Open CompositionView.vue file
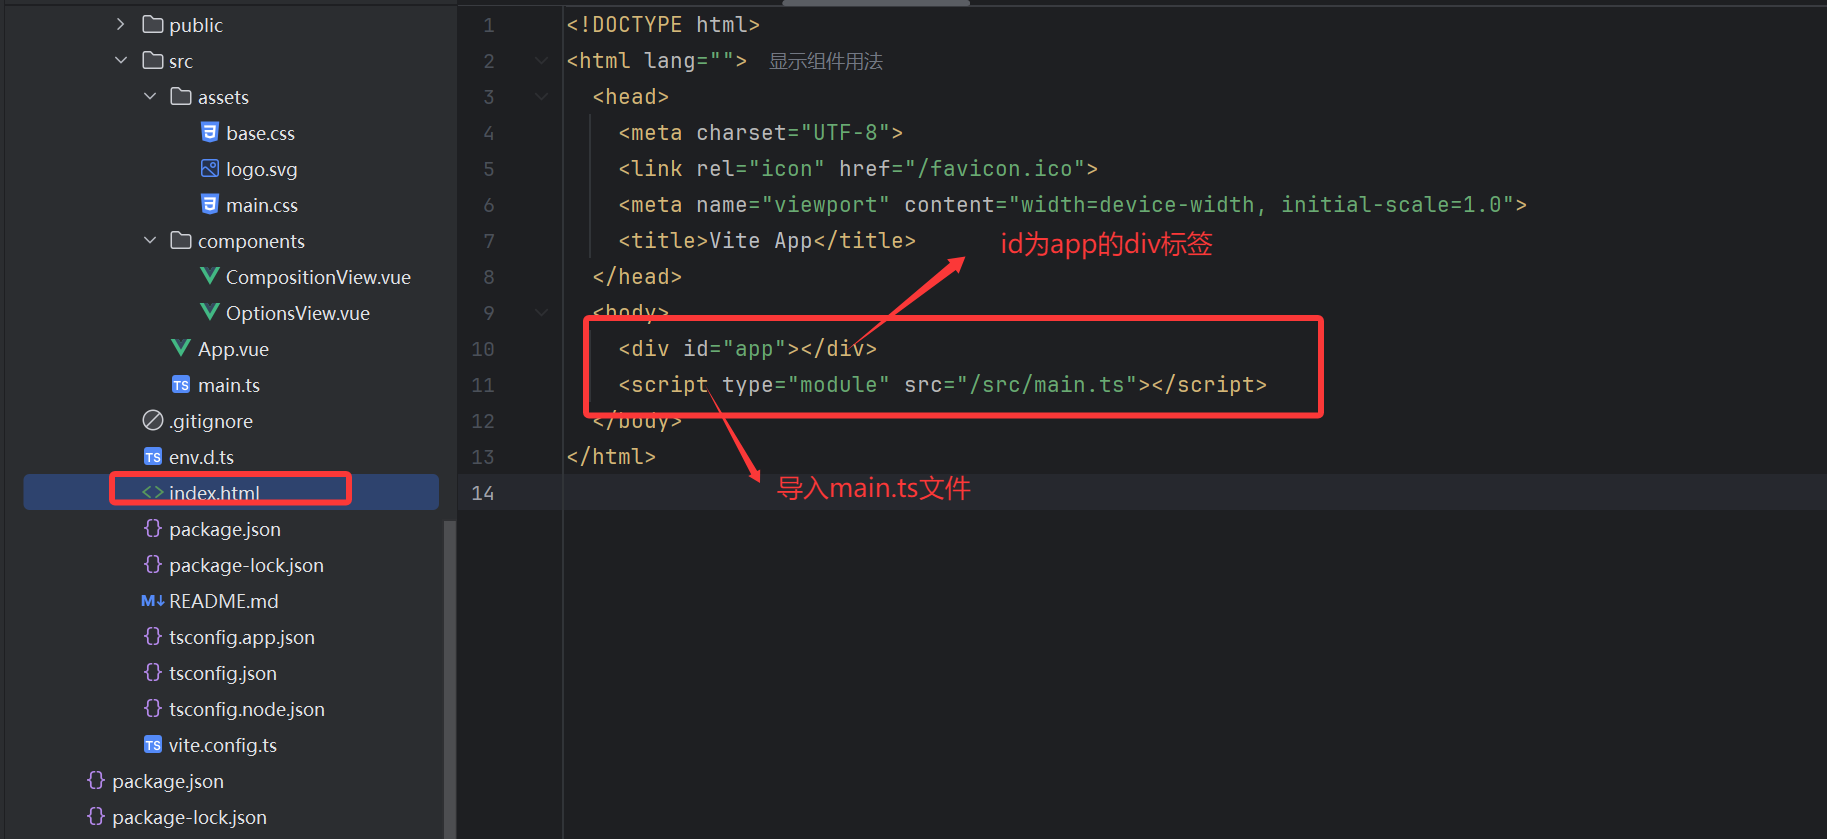 click(x=318, y=277)
